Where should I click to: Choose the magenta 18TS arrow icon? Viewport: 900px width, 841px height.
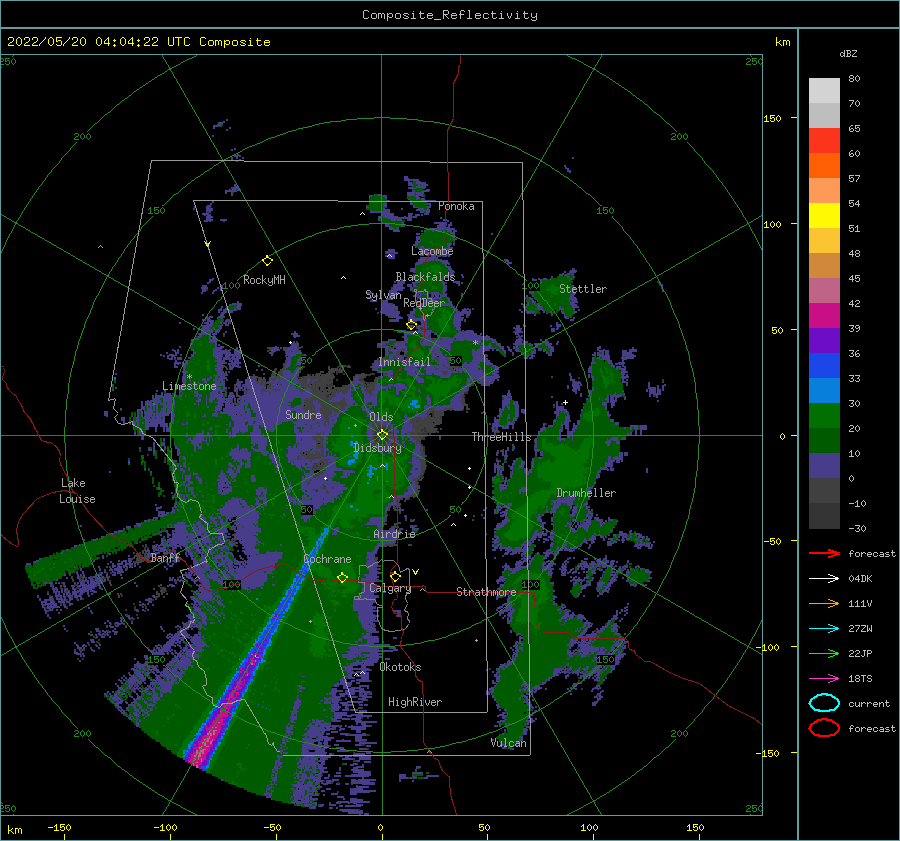(x=824, y=679)
